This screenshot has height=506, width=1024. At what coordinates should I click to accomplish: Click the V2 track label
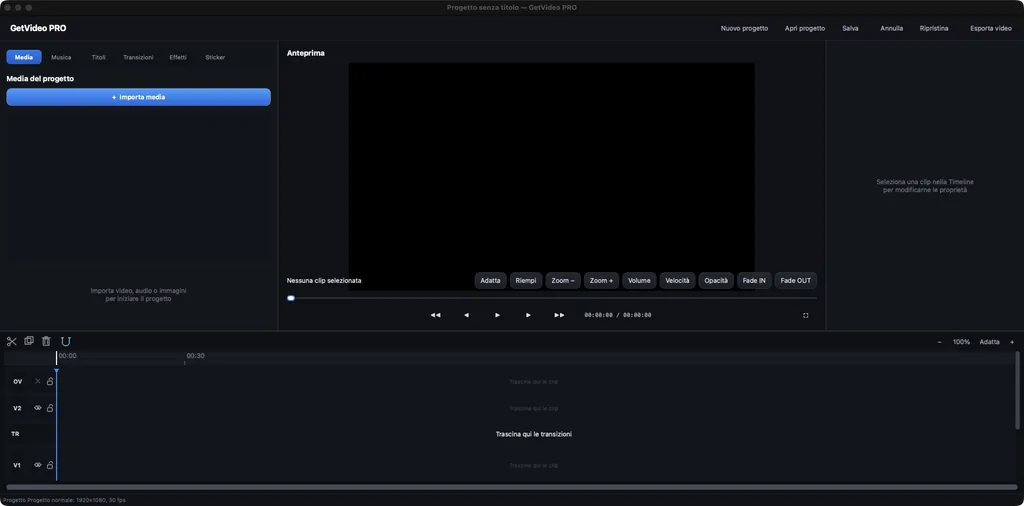coord(18,408)
